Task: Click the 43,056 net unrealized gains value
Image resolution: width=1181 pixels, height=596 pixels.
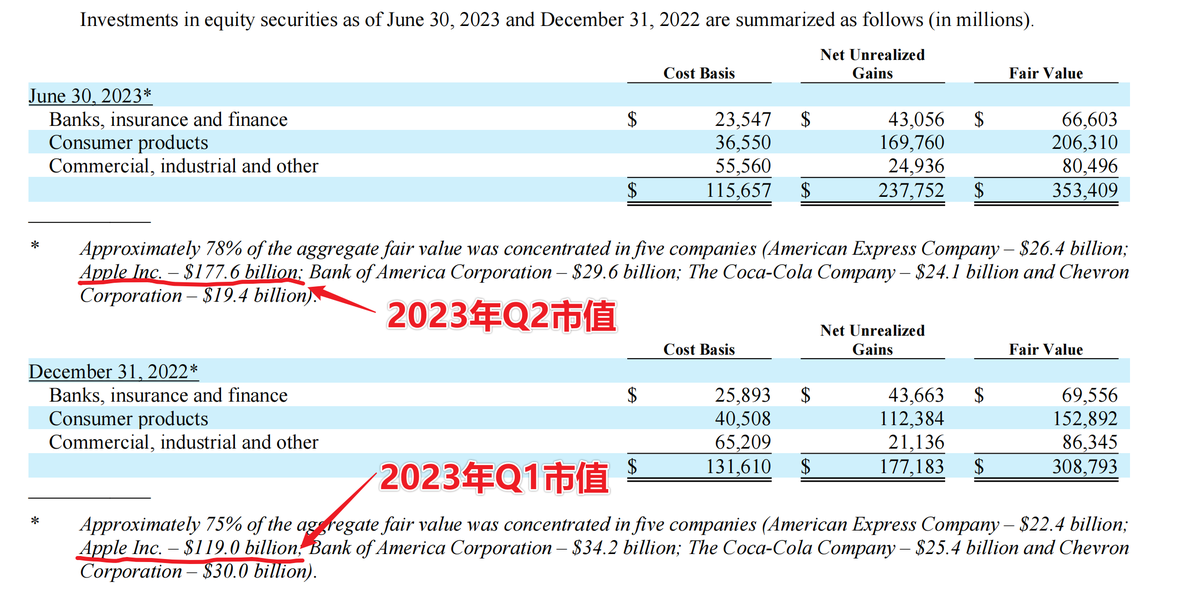Action: 916,120
